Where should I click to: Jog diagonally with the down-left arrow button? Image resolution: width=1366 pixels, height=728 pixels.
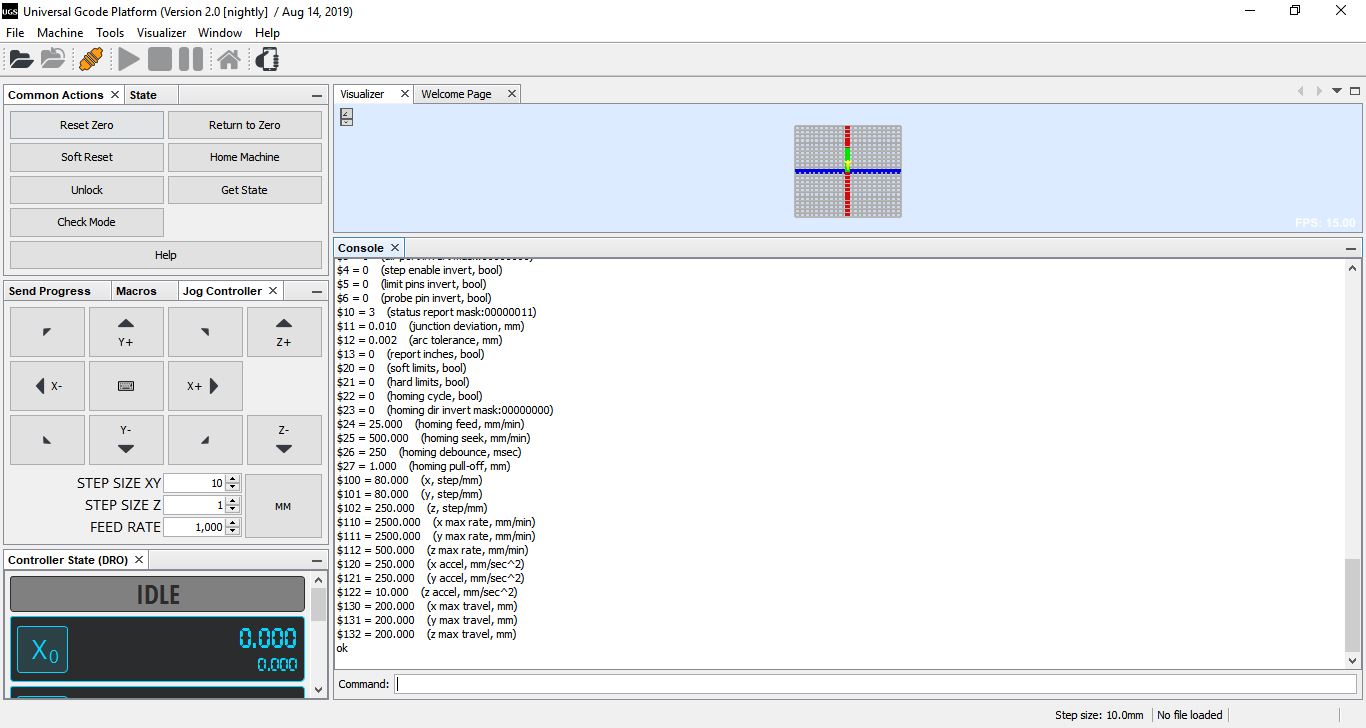(x=47, y=440)
